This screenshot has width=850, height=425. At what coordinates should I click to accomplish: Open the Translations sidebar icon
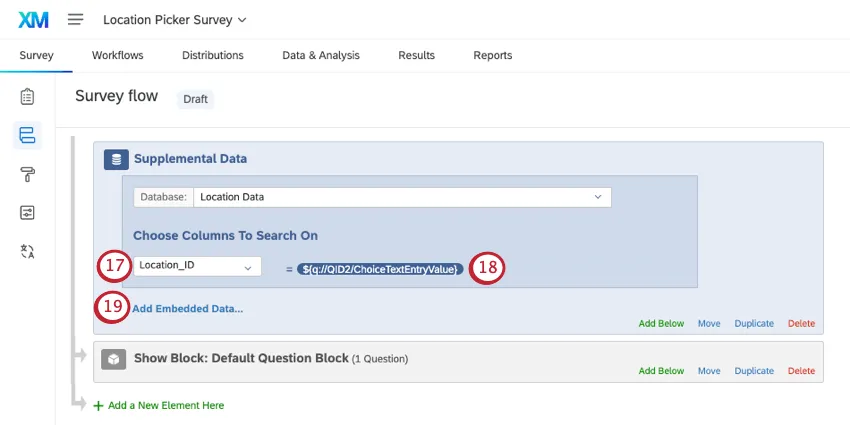27,251
